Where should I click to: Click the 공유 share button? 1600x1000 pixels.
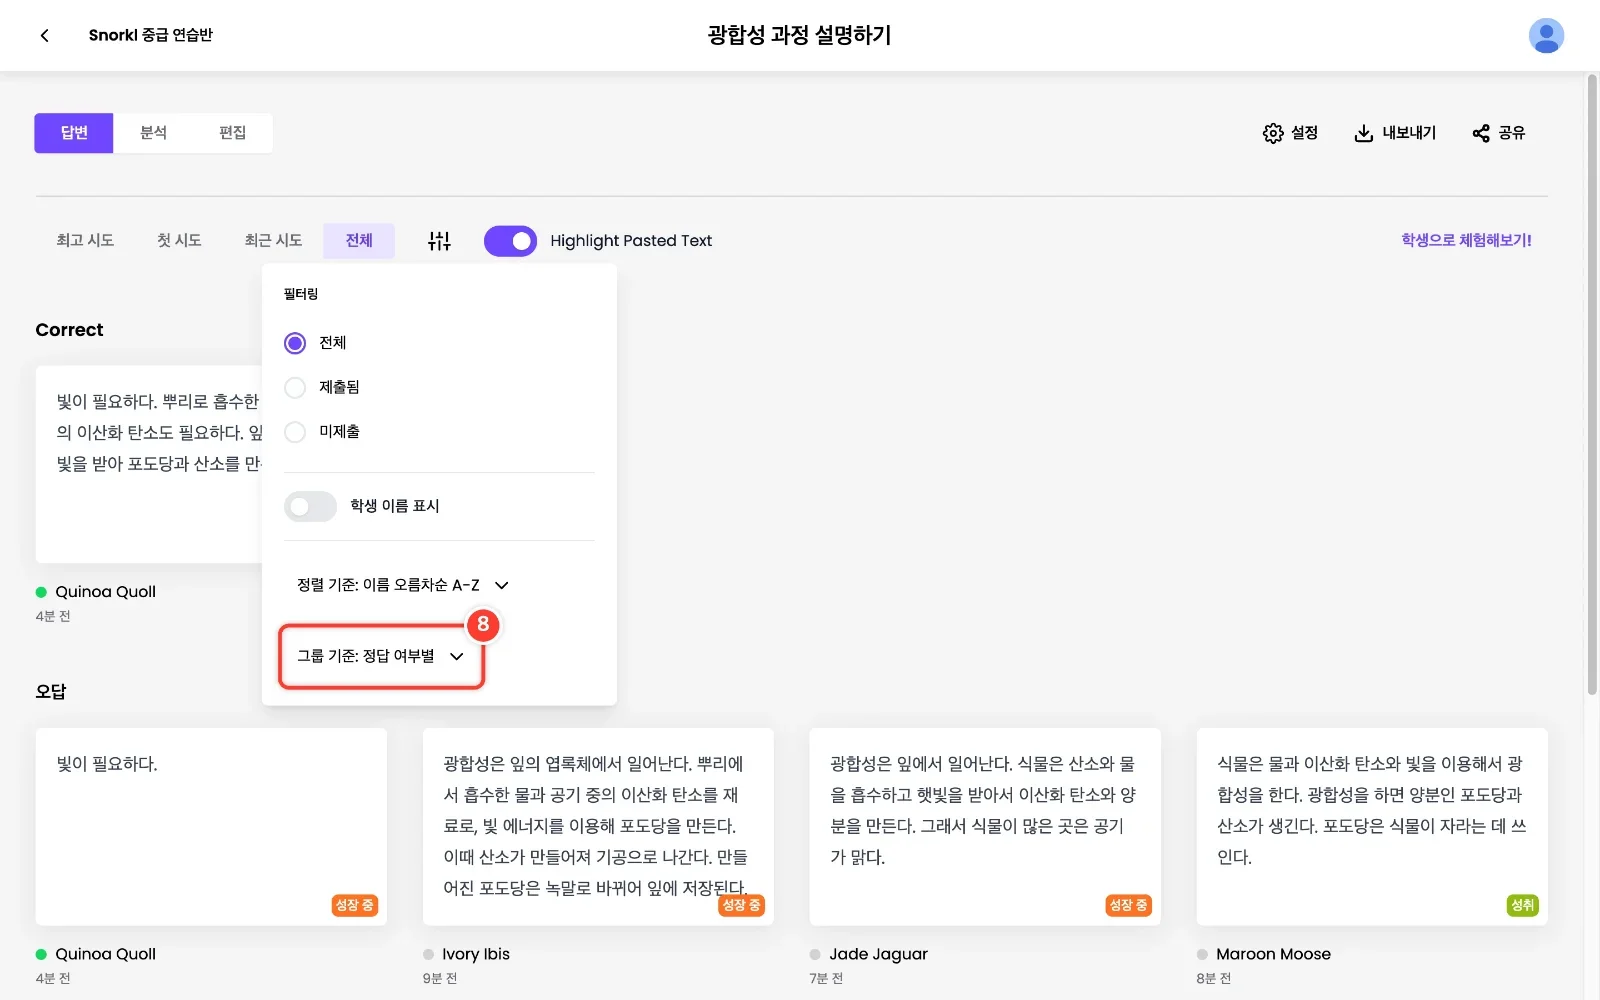(x=1498, y=133)
